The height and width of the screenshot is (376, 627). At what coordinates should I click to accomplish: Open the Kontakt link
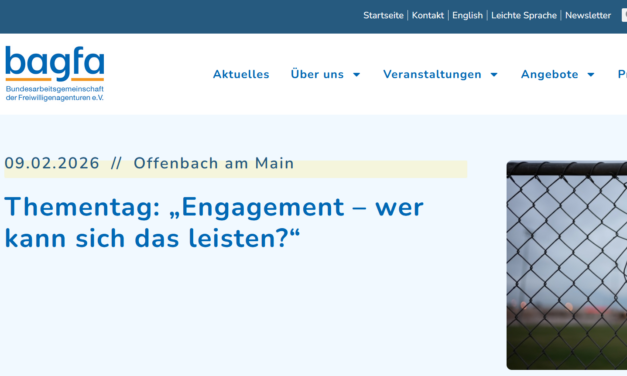[x=427, y=16]
